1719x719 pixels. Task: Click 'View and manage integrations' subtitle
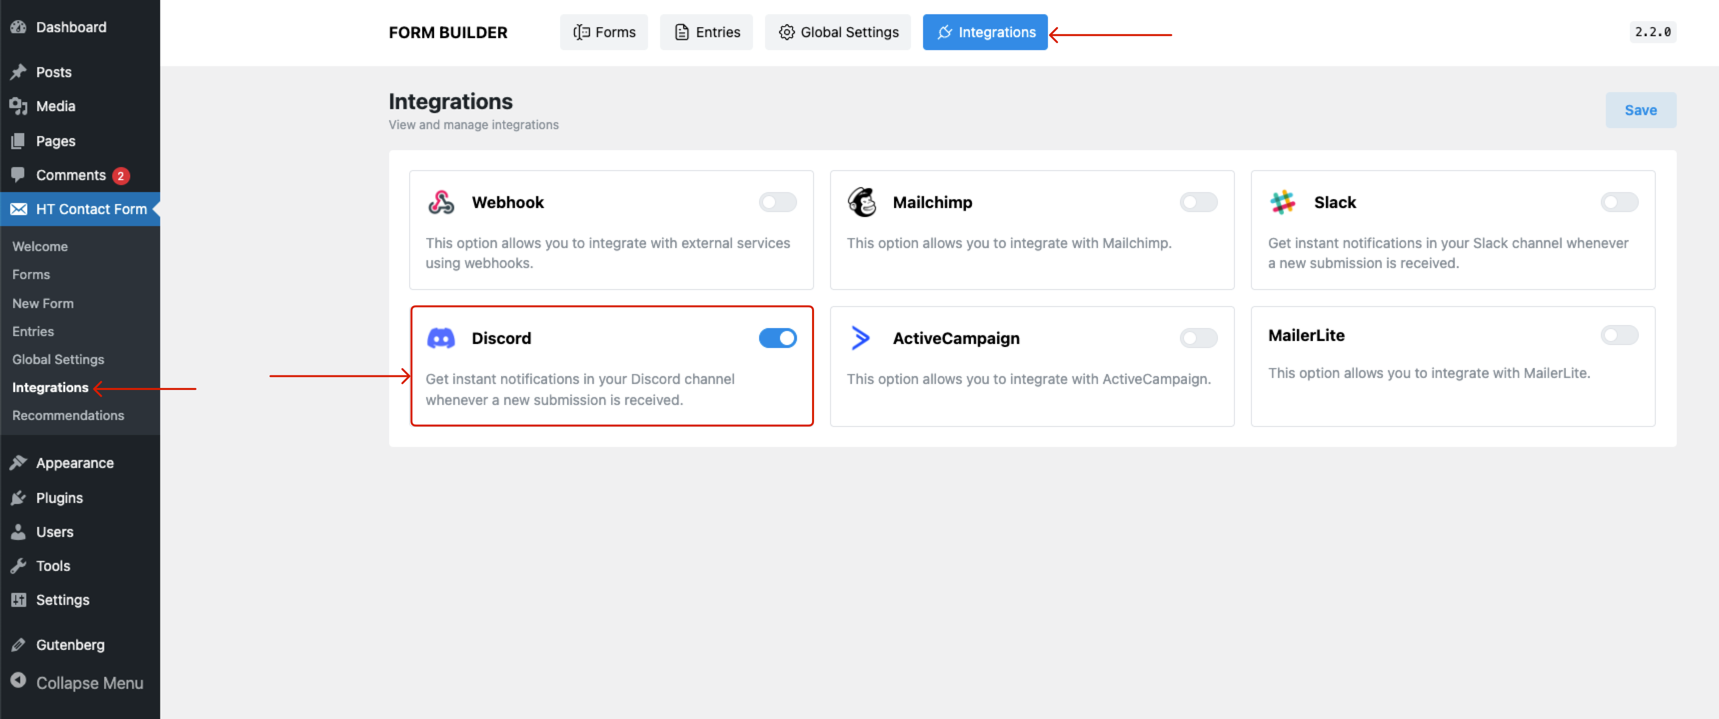pyautogui.click(x=474, y=125)
